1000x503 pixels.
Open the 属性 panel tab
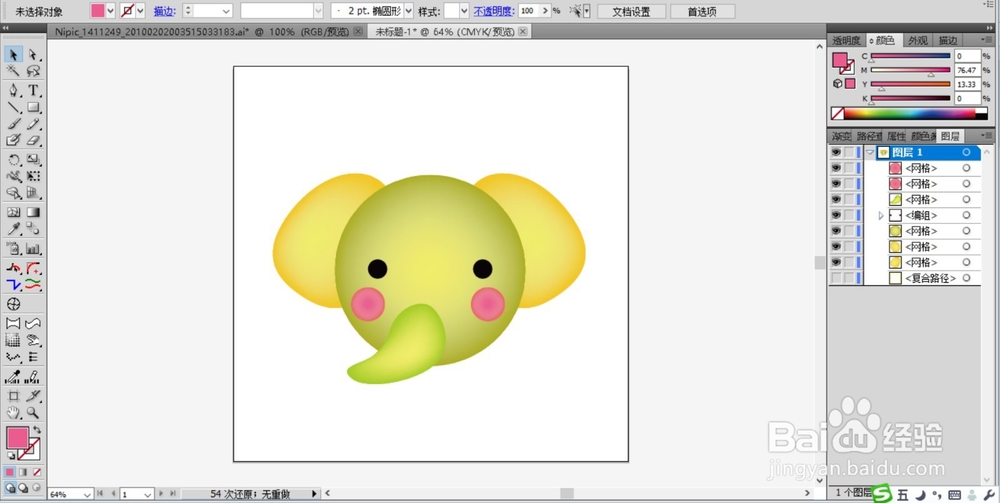tap(896, 136)
